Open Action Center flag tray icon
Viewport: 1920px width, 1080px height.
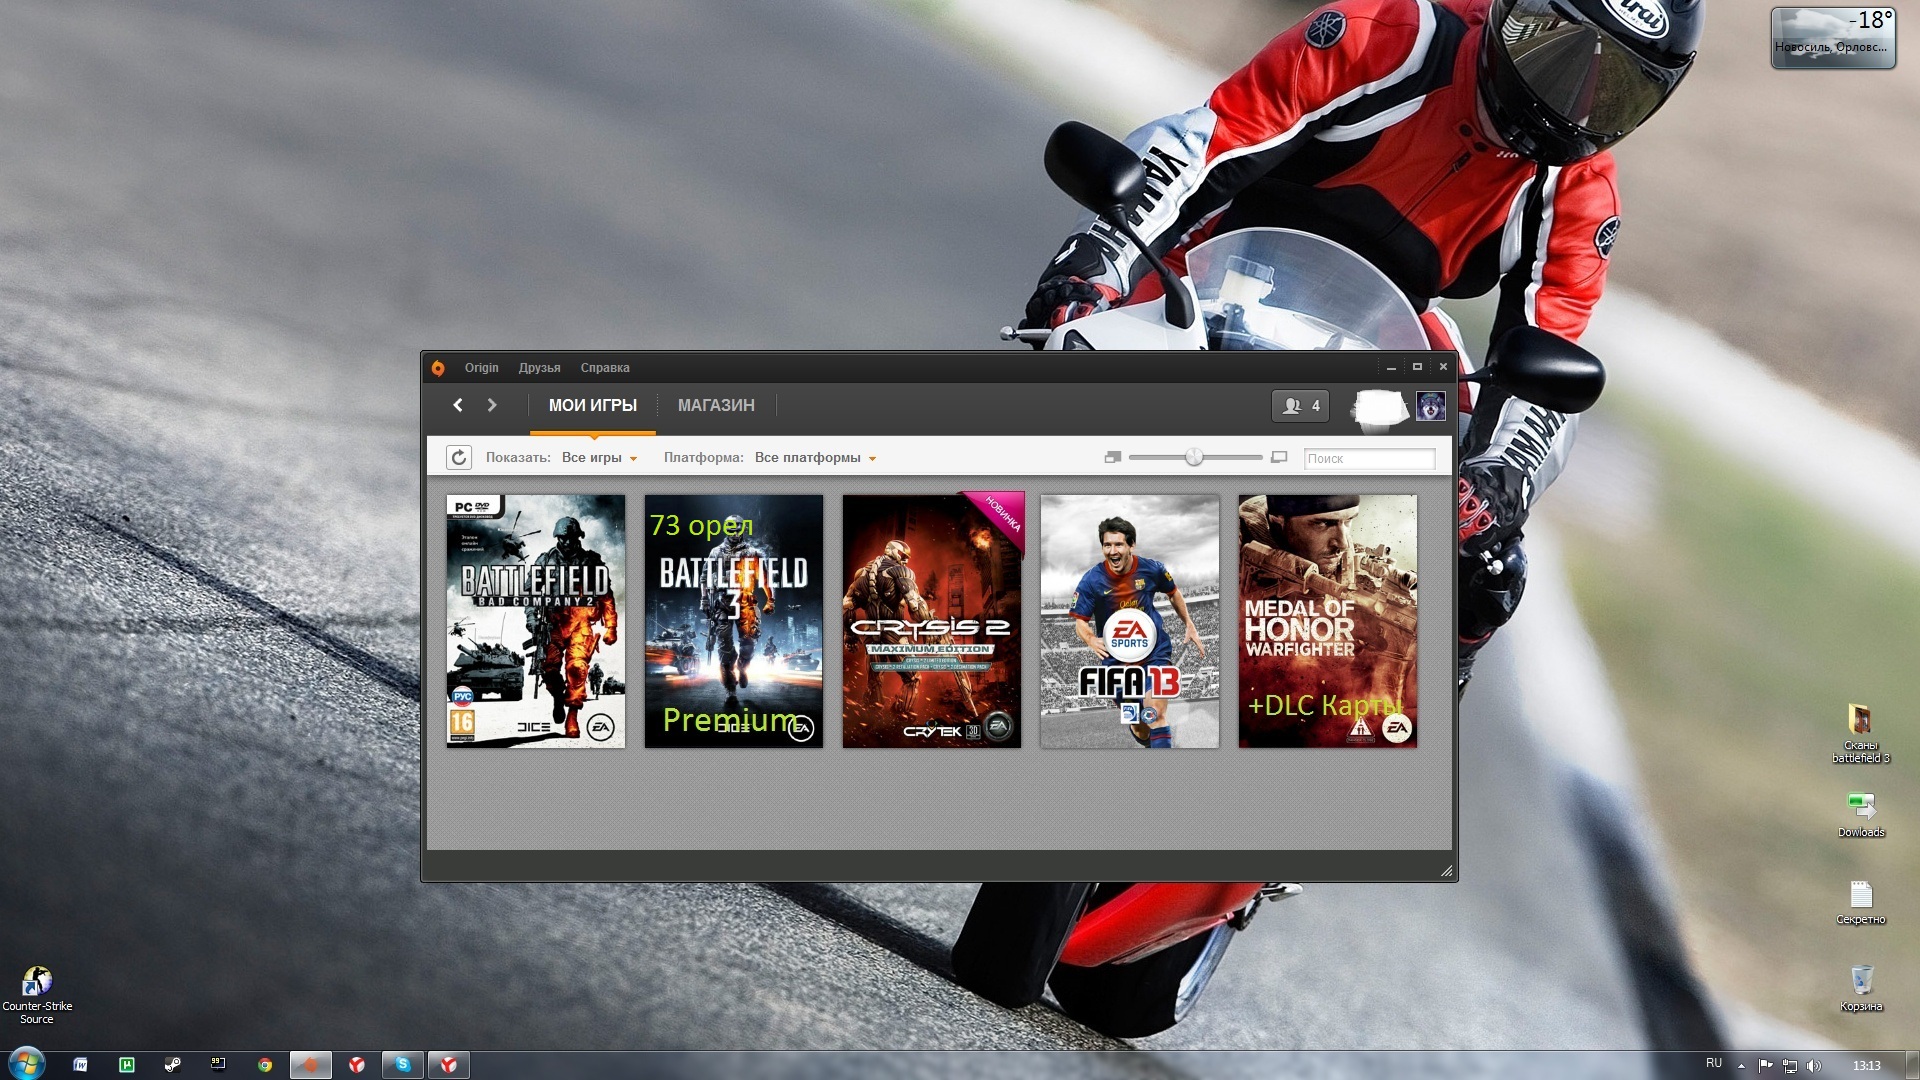coord(1766,1065)
